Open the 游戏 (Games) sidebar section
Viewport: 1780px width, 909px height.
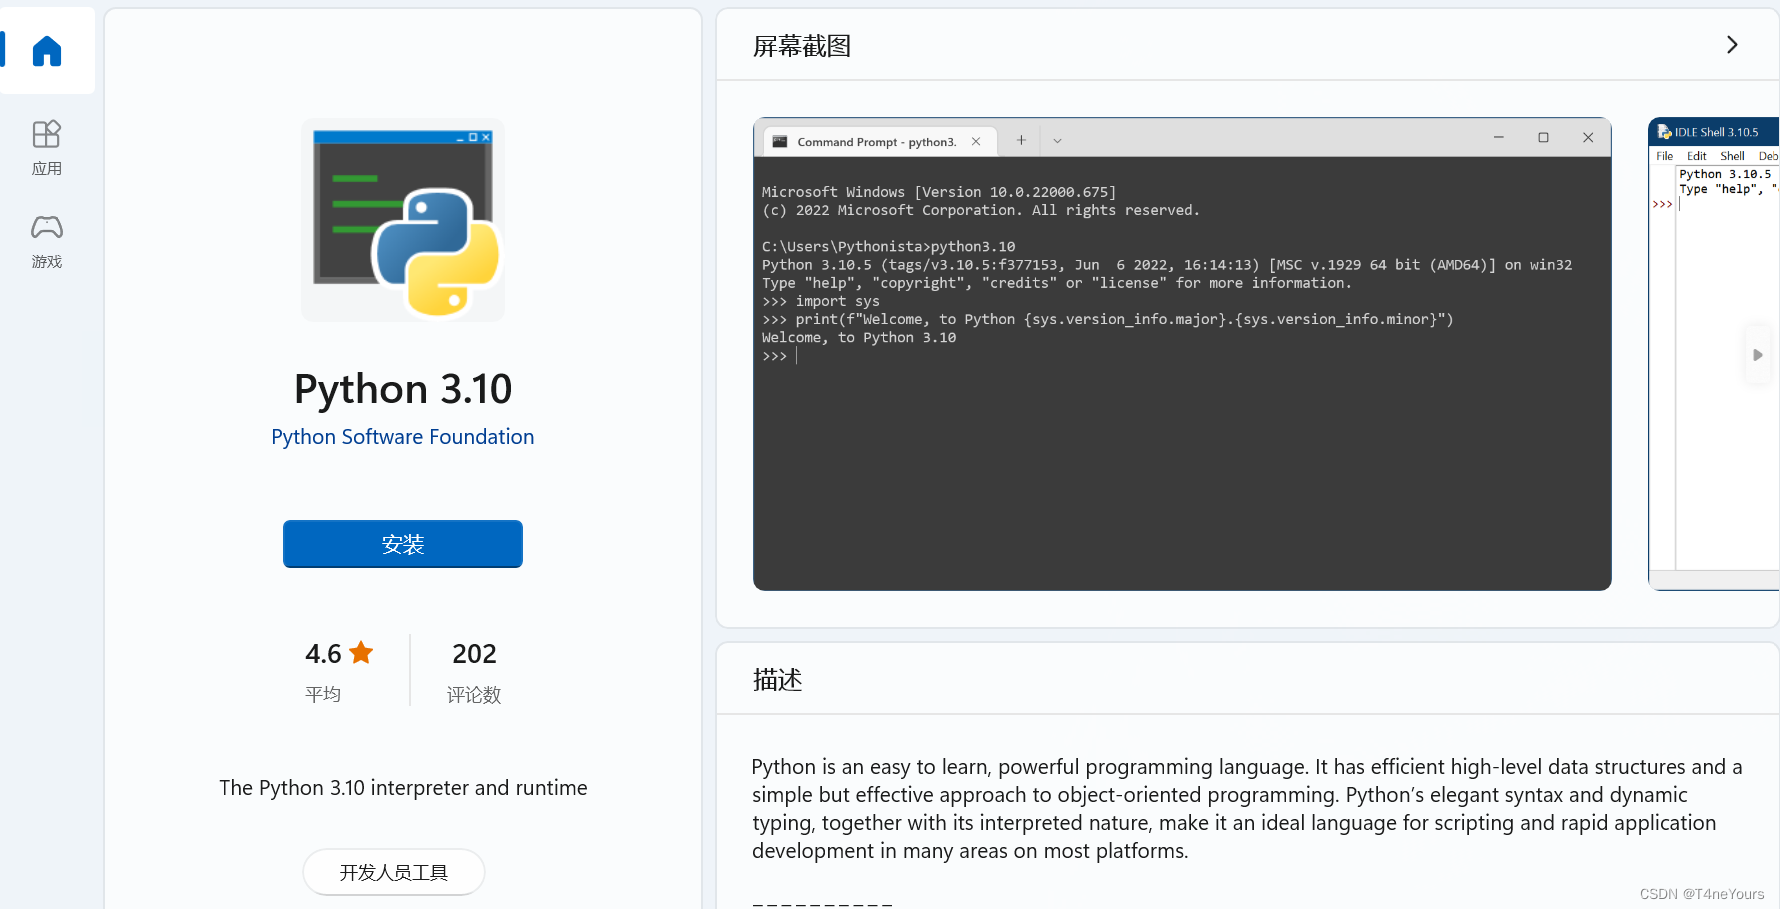[47, 241]
